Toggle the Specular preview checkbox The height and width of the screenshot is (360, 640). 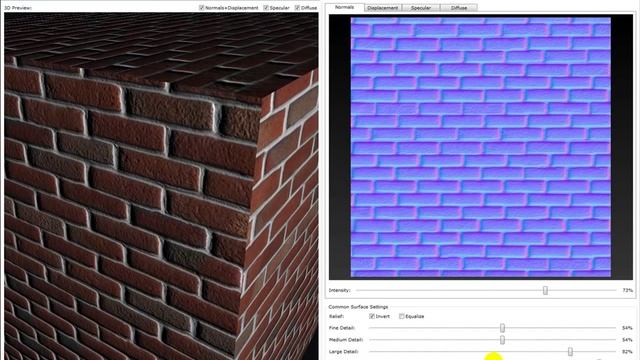[x=266, y=7]
